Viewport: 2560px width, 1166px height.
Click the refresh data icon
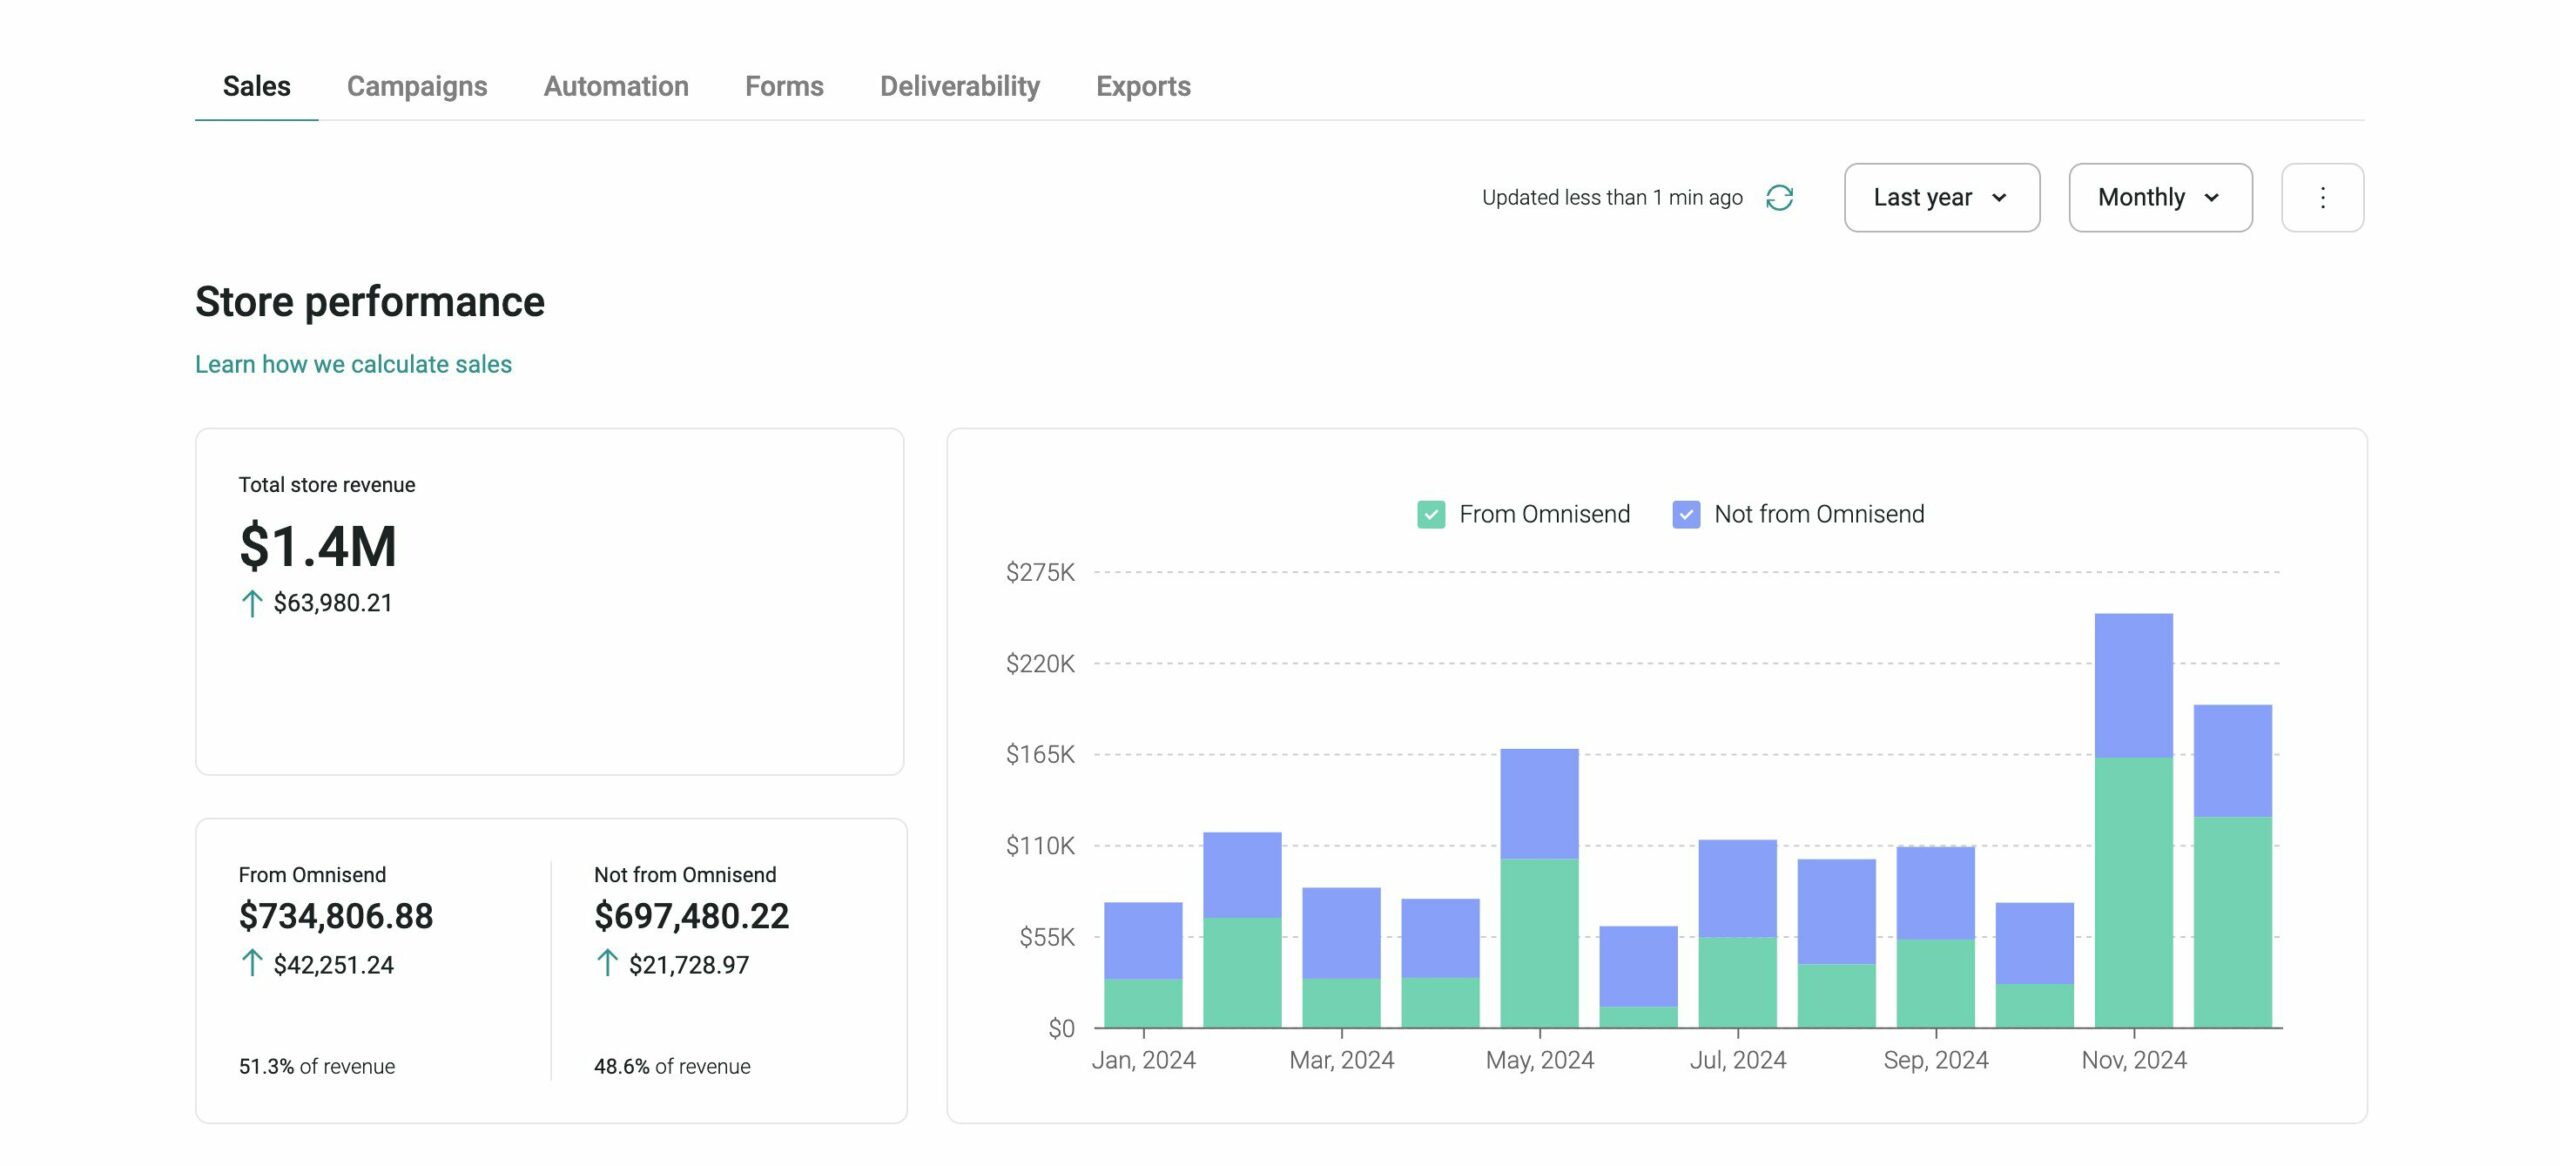click(1779, 197)
